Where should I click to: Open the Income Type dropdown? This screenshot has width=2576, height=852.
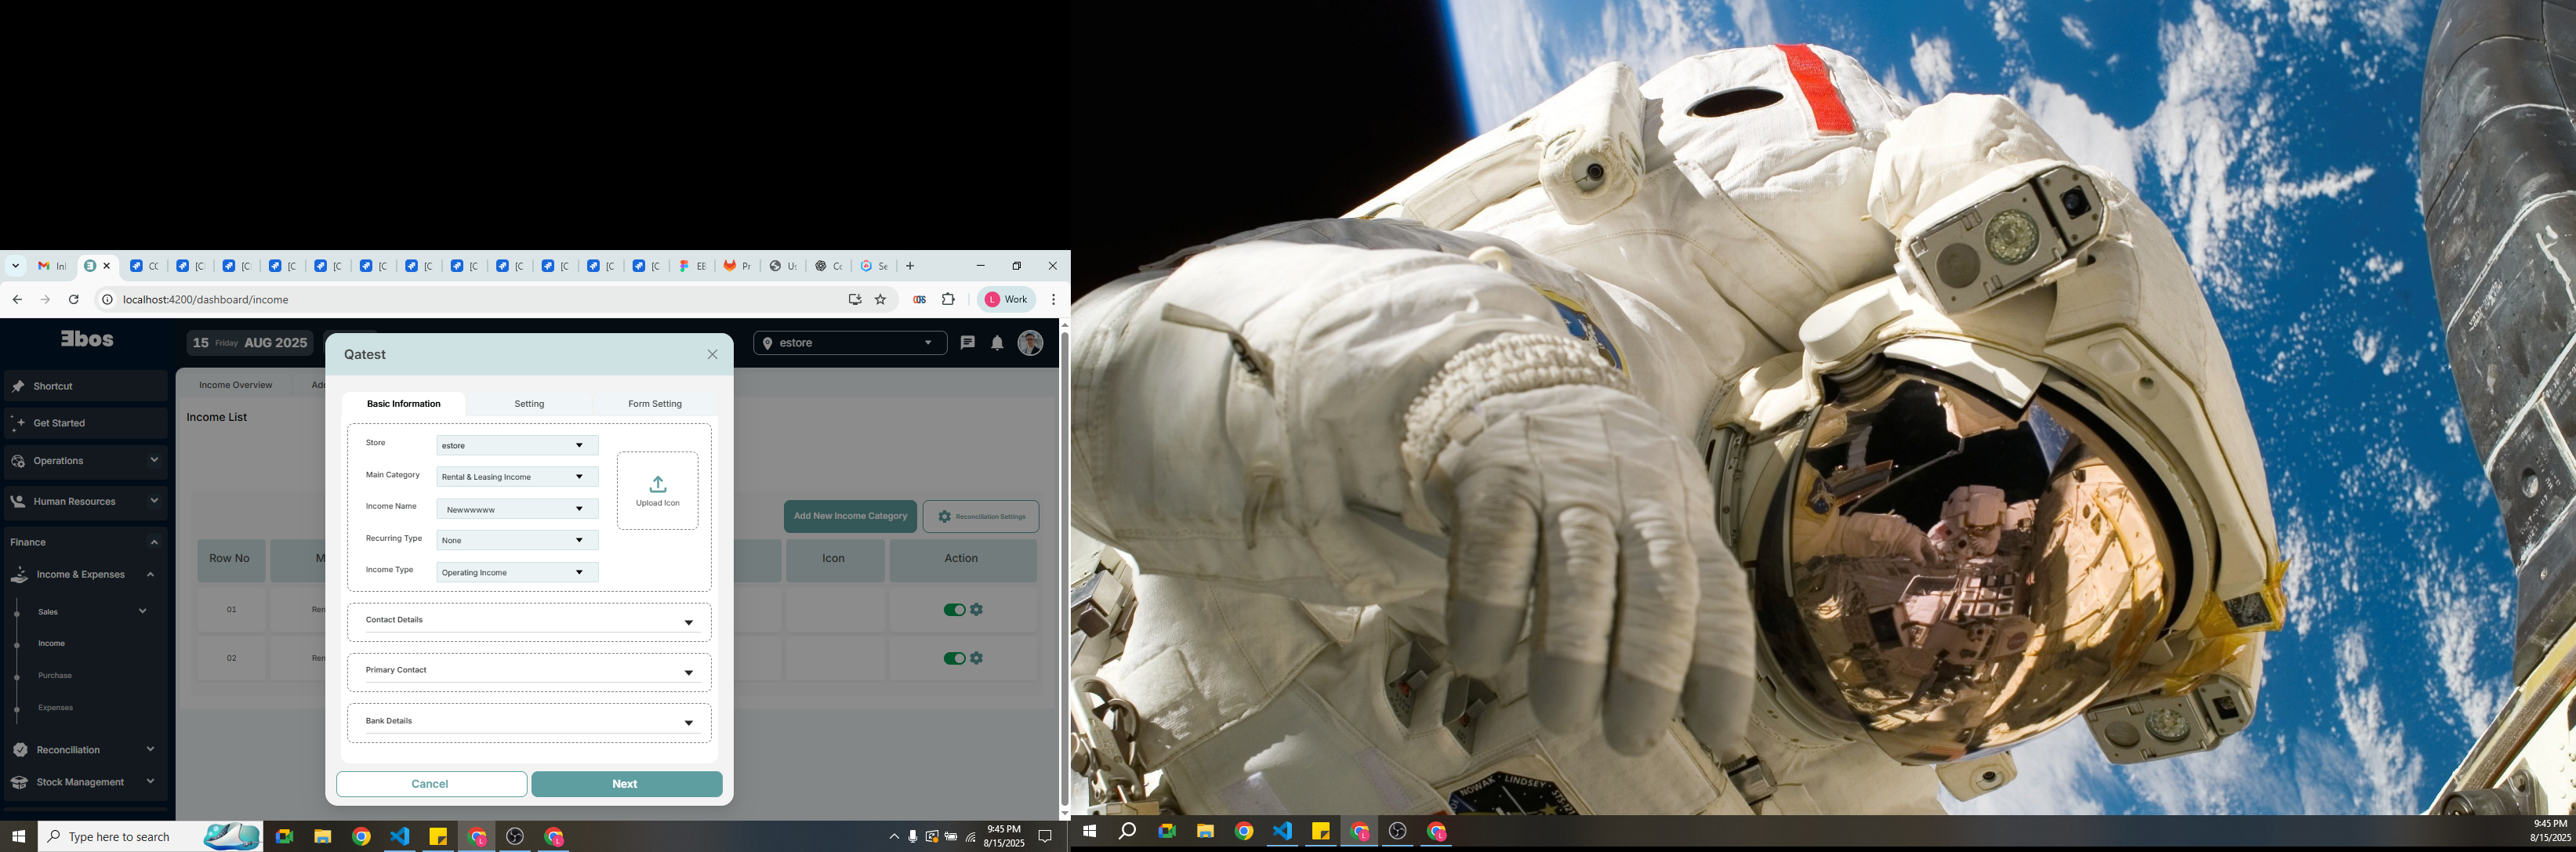(517, 572)
